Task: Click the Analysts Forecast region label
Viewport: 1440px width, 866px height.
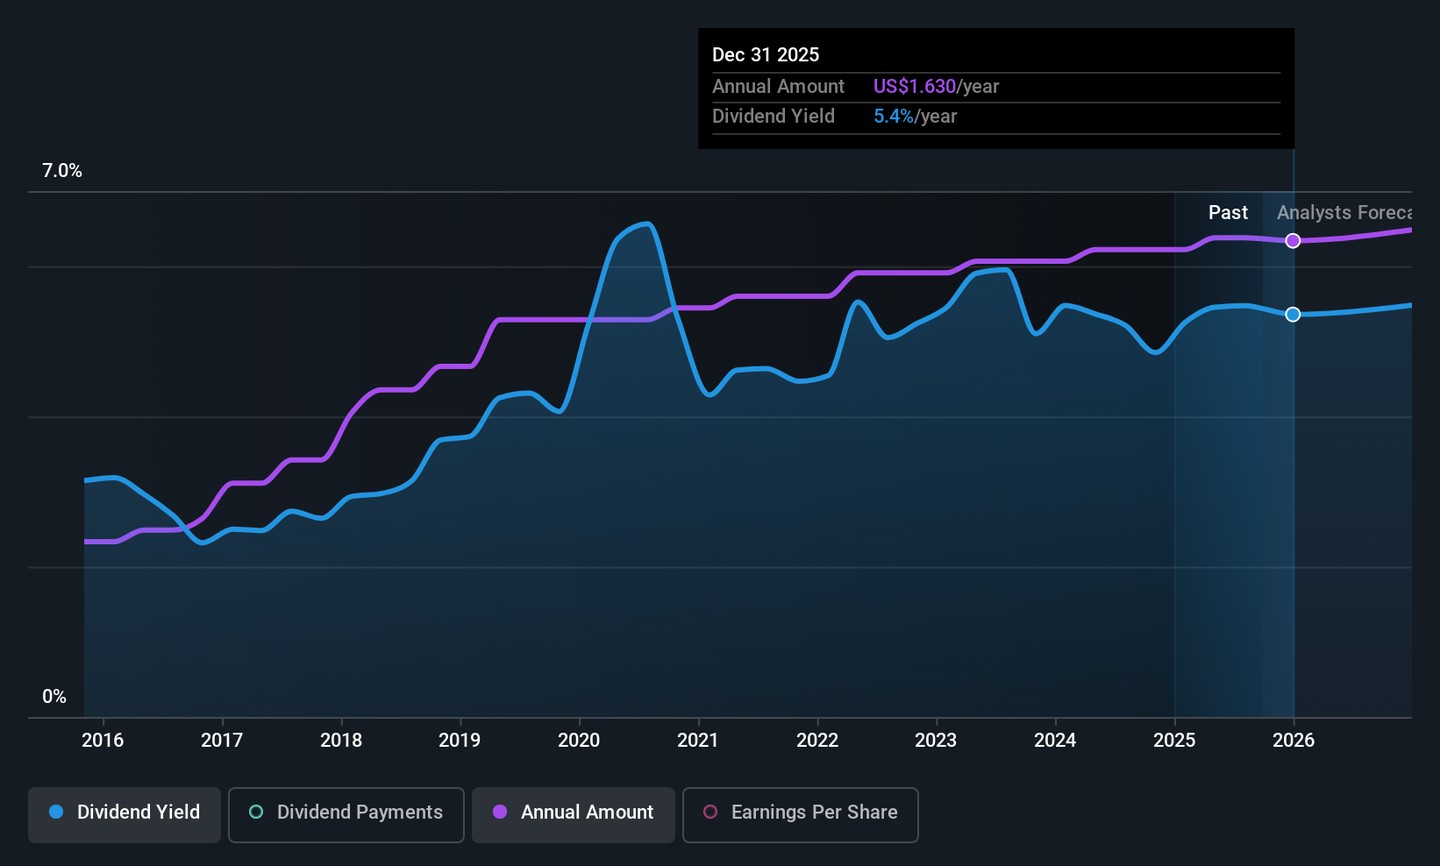Action: (1344, 213)
